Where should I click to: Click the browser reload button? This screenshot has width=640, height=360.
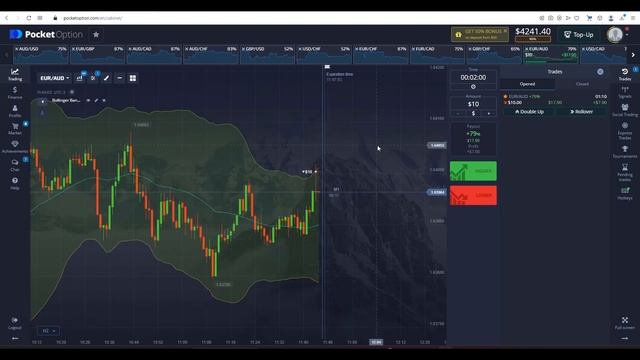[29, 18]
